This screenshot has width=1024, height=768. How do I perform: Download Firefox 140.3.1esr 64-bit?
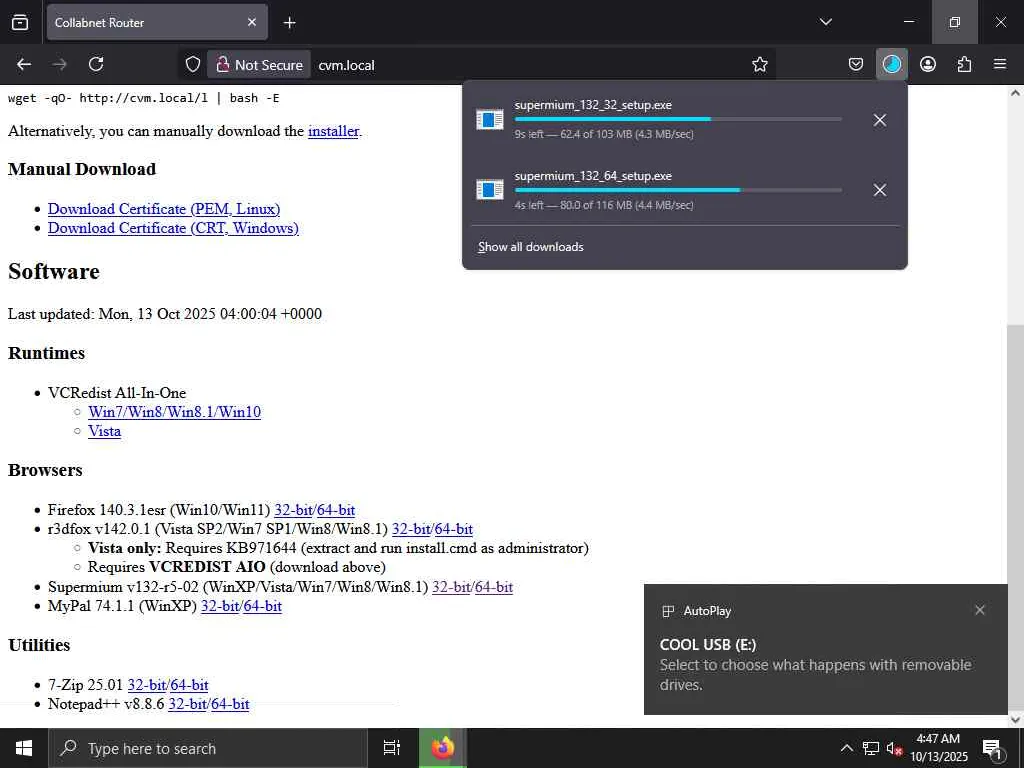[x=336, y=510]
